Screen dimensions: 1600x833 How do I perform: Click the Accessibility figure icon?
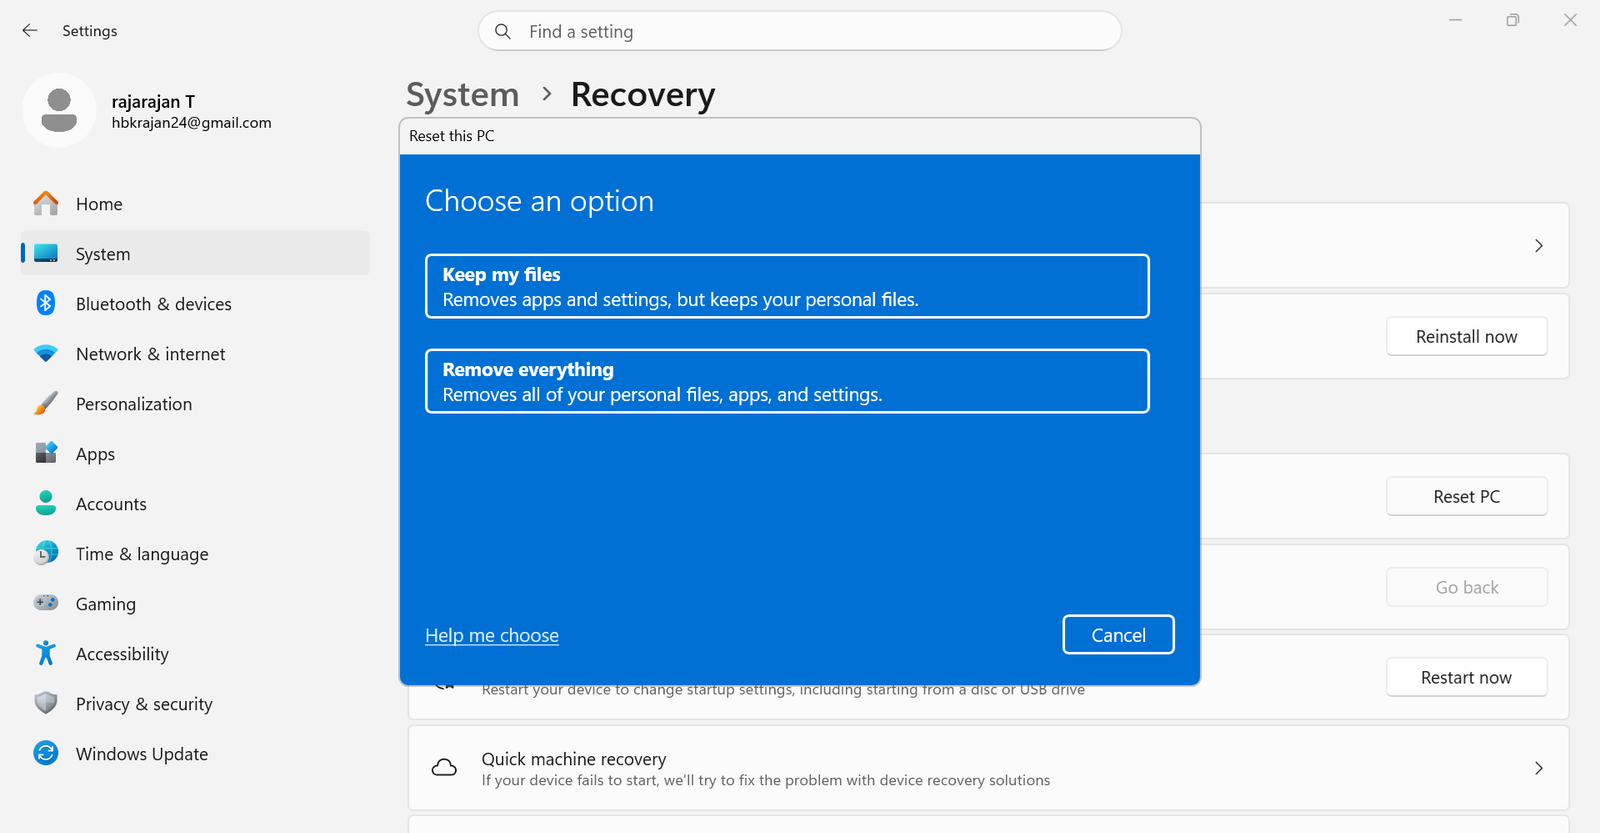click(46, 653)
